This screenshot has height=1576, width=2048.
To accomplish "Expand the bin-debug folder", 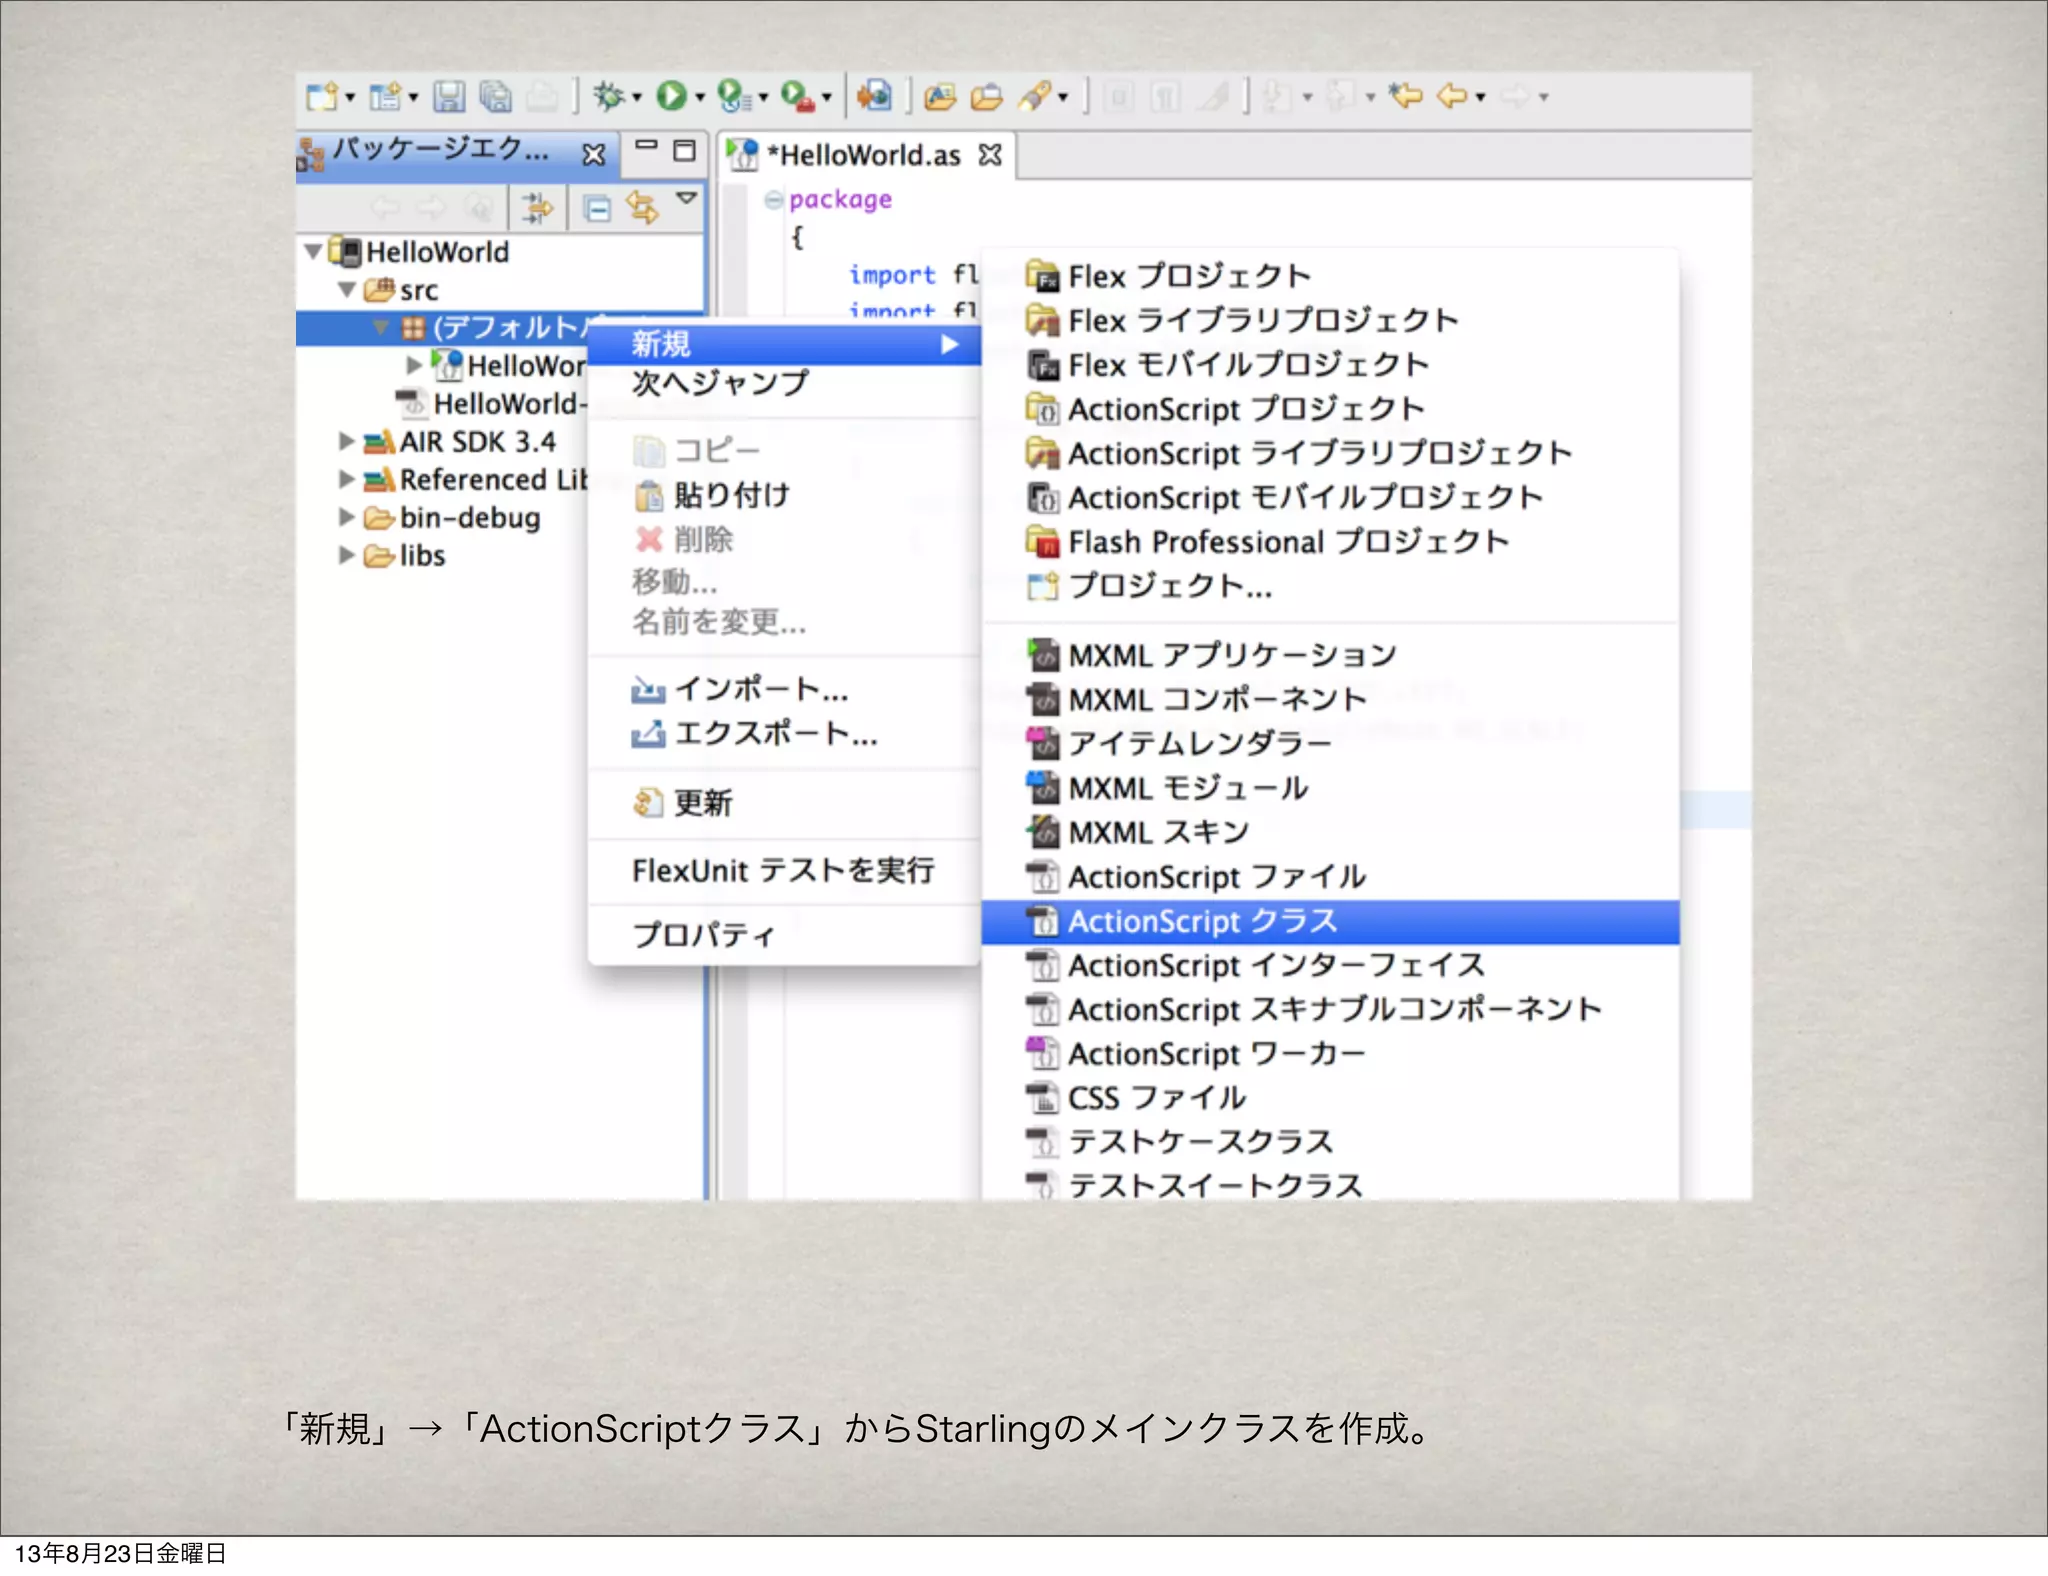I will [x=346, y=517].
